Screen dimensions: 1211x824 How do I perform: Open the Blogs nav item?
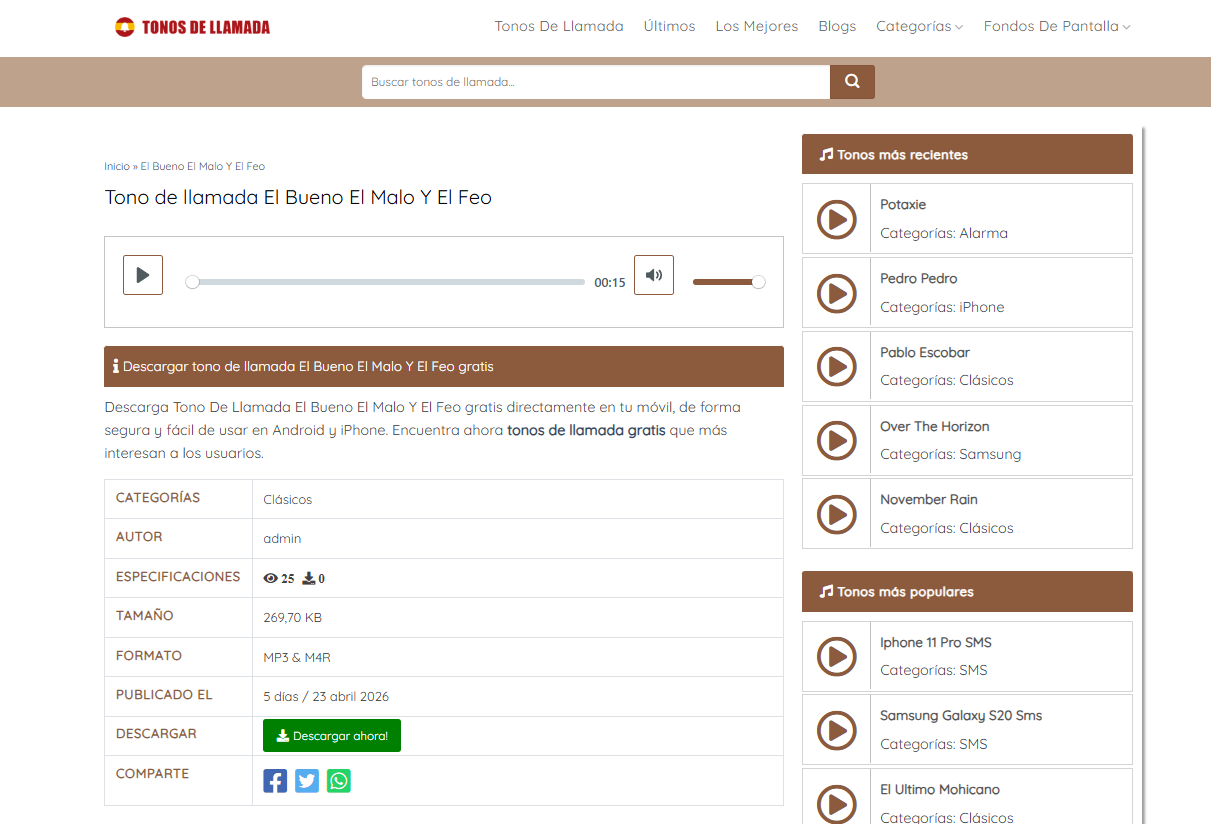[837, 27]
